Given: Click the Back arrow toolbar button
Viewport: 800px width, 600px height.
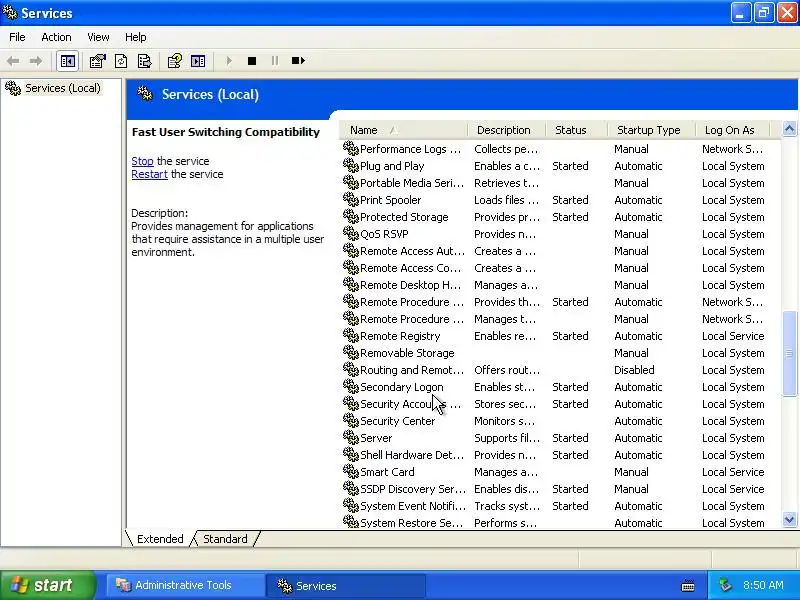Looking at the screenshot, I should click(13, 61).
